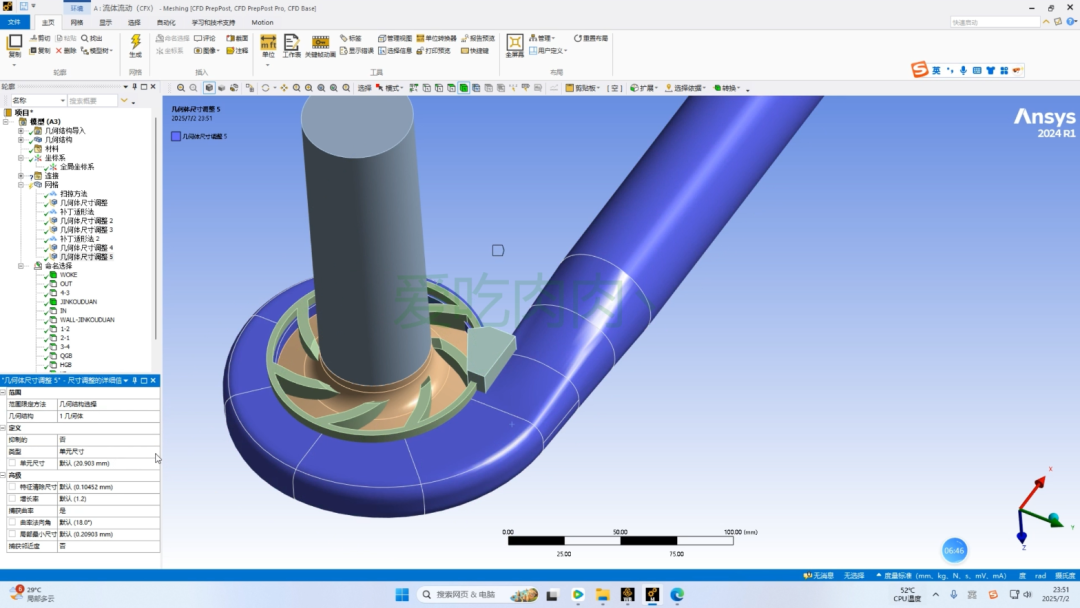Toggle 单元尺寸 parameter checkbox
Viewport: 1080px width, 608px height.
[x=12, y=463]
